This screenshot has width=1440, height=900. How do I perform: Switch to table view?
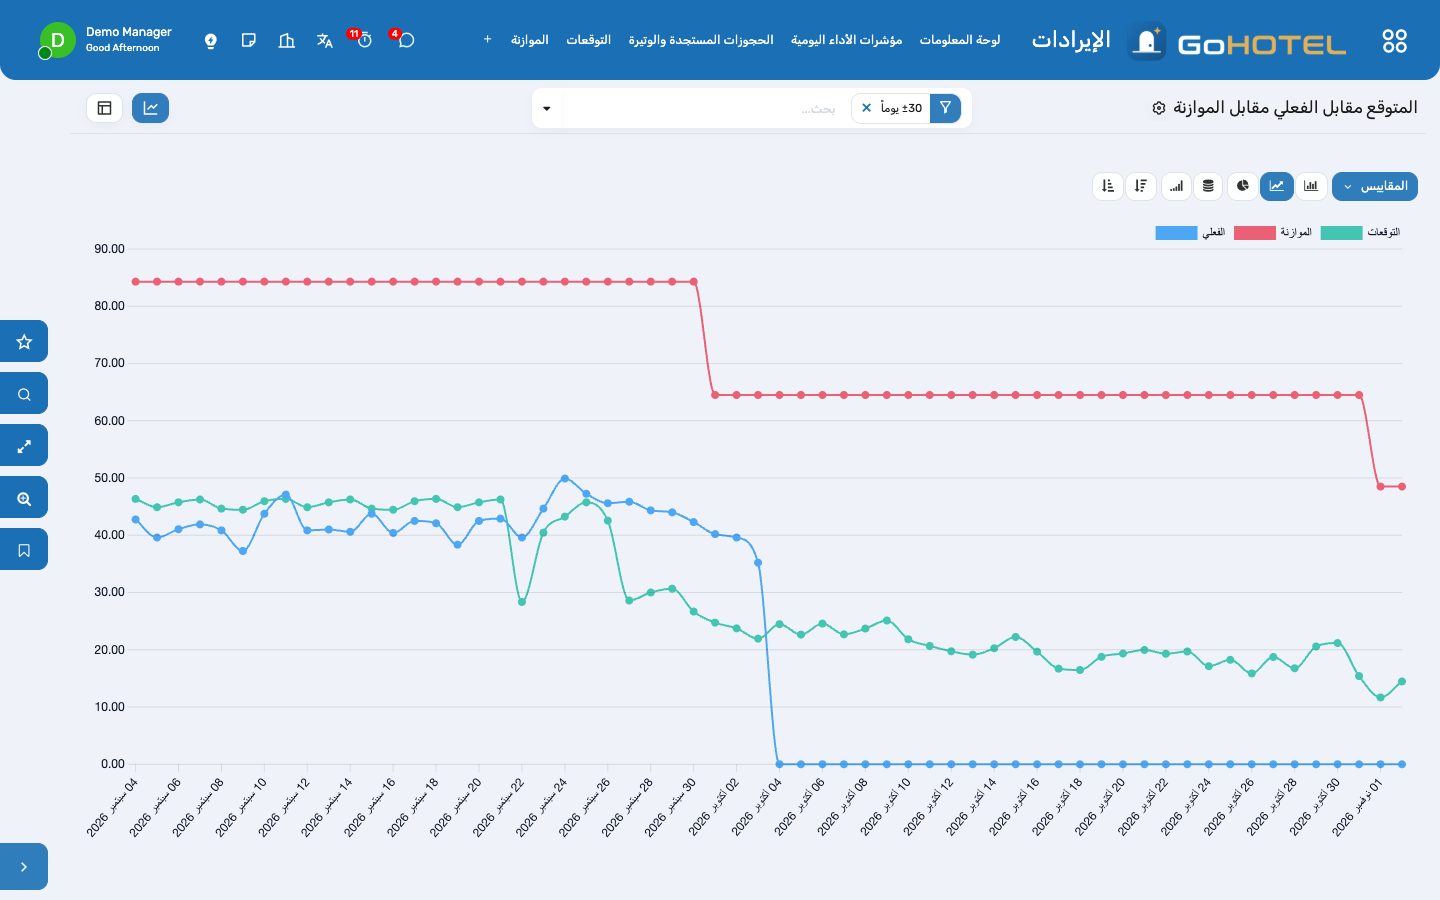pyautogui.click(x=105, y=108)
